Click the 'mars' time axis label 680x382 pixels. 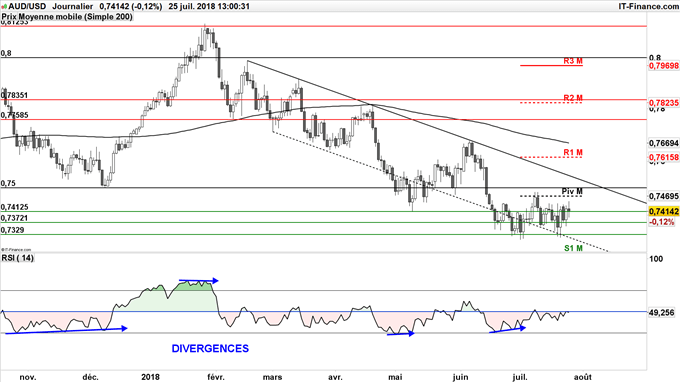(273, 377)
